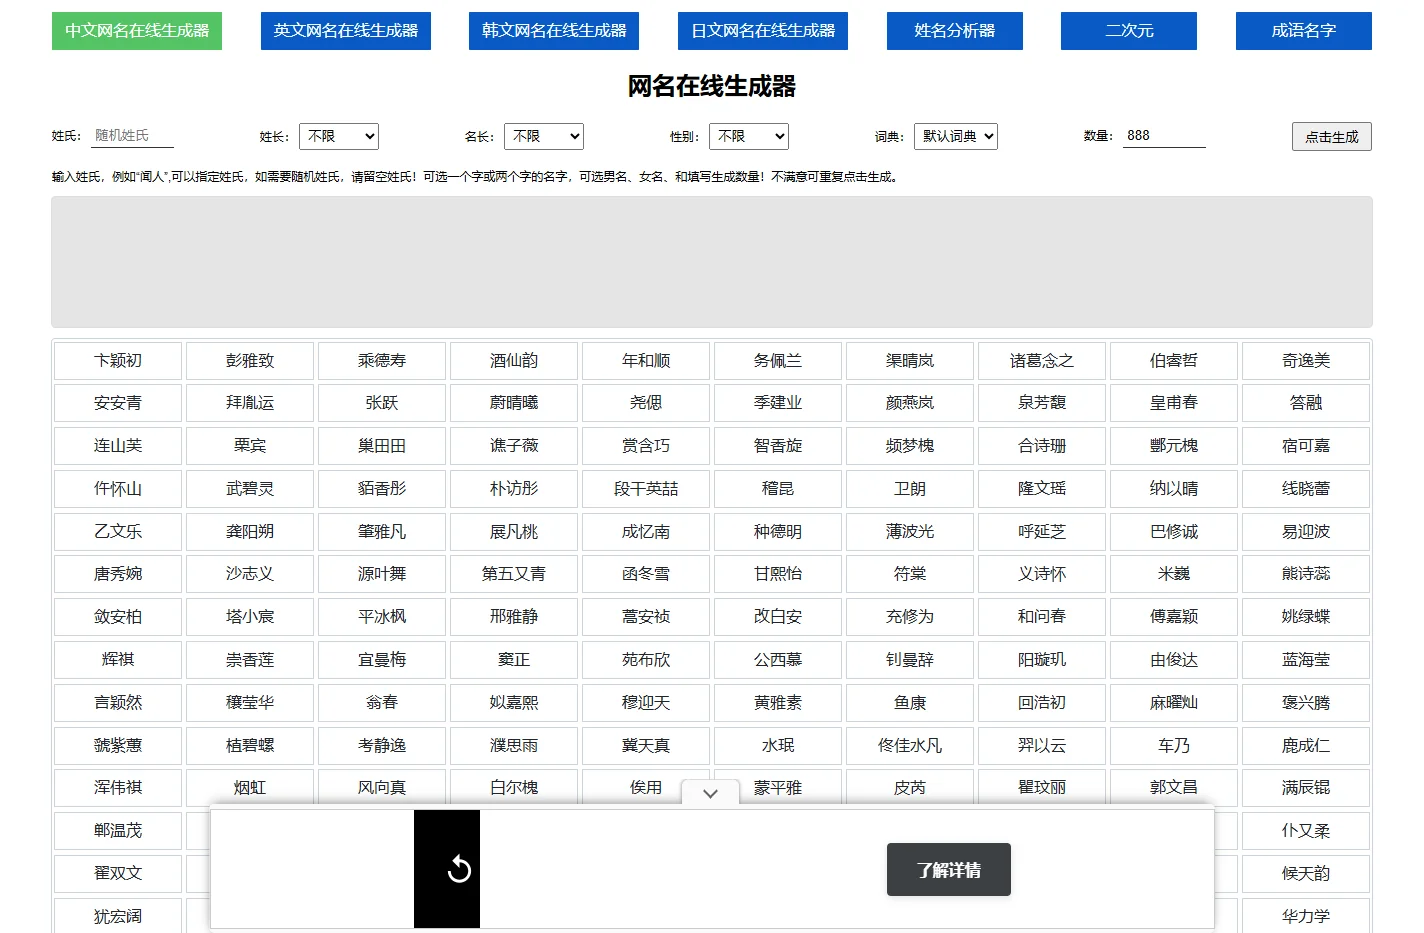Select the name 呼延芝

[1042, 532]
